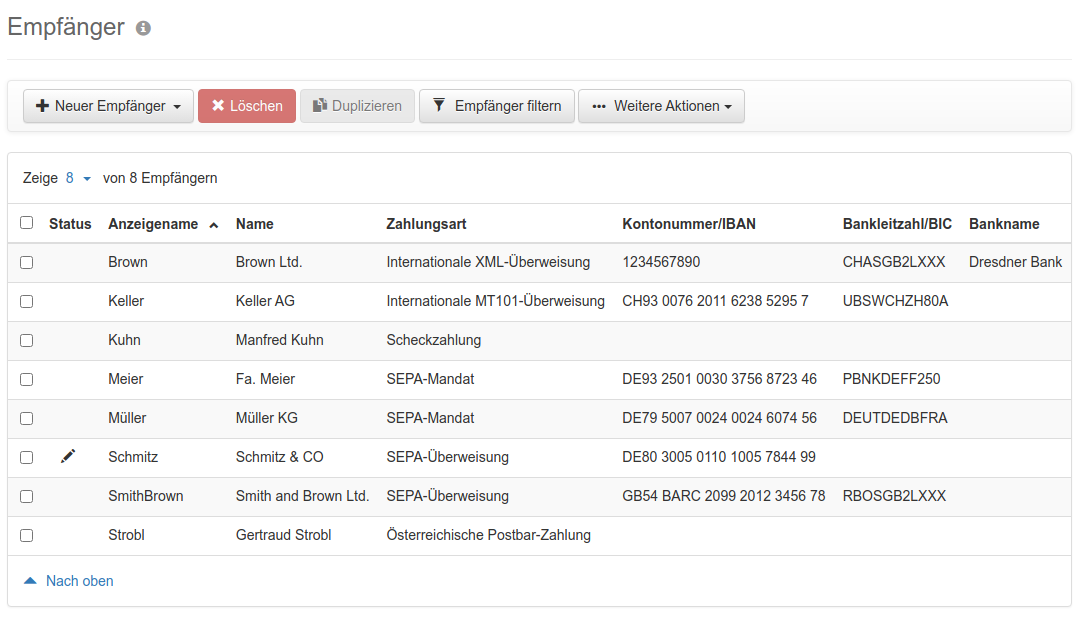Select the Müller row checkbox
This screenshot has width=1080, height=617.
click(27, 419)
